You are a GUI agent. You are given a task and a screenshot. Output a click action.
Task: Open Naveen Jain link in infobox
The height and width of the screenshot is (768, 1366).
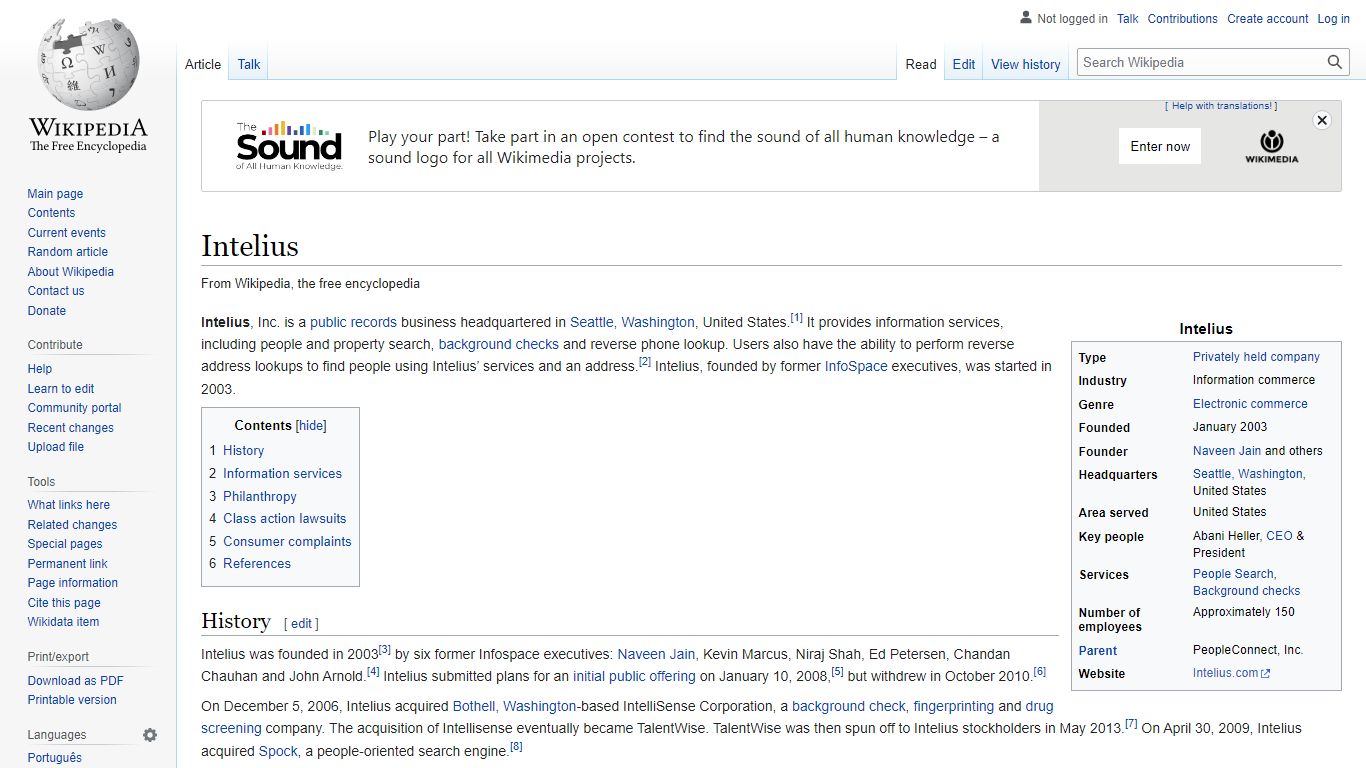(1227, 451)
